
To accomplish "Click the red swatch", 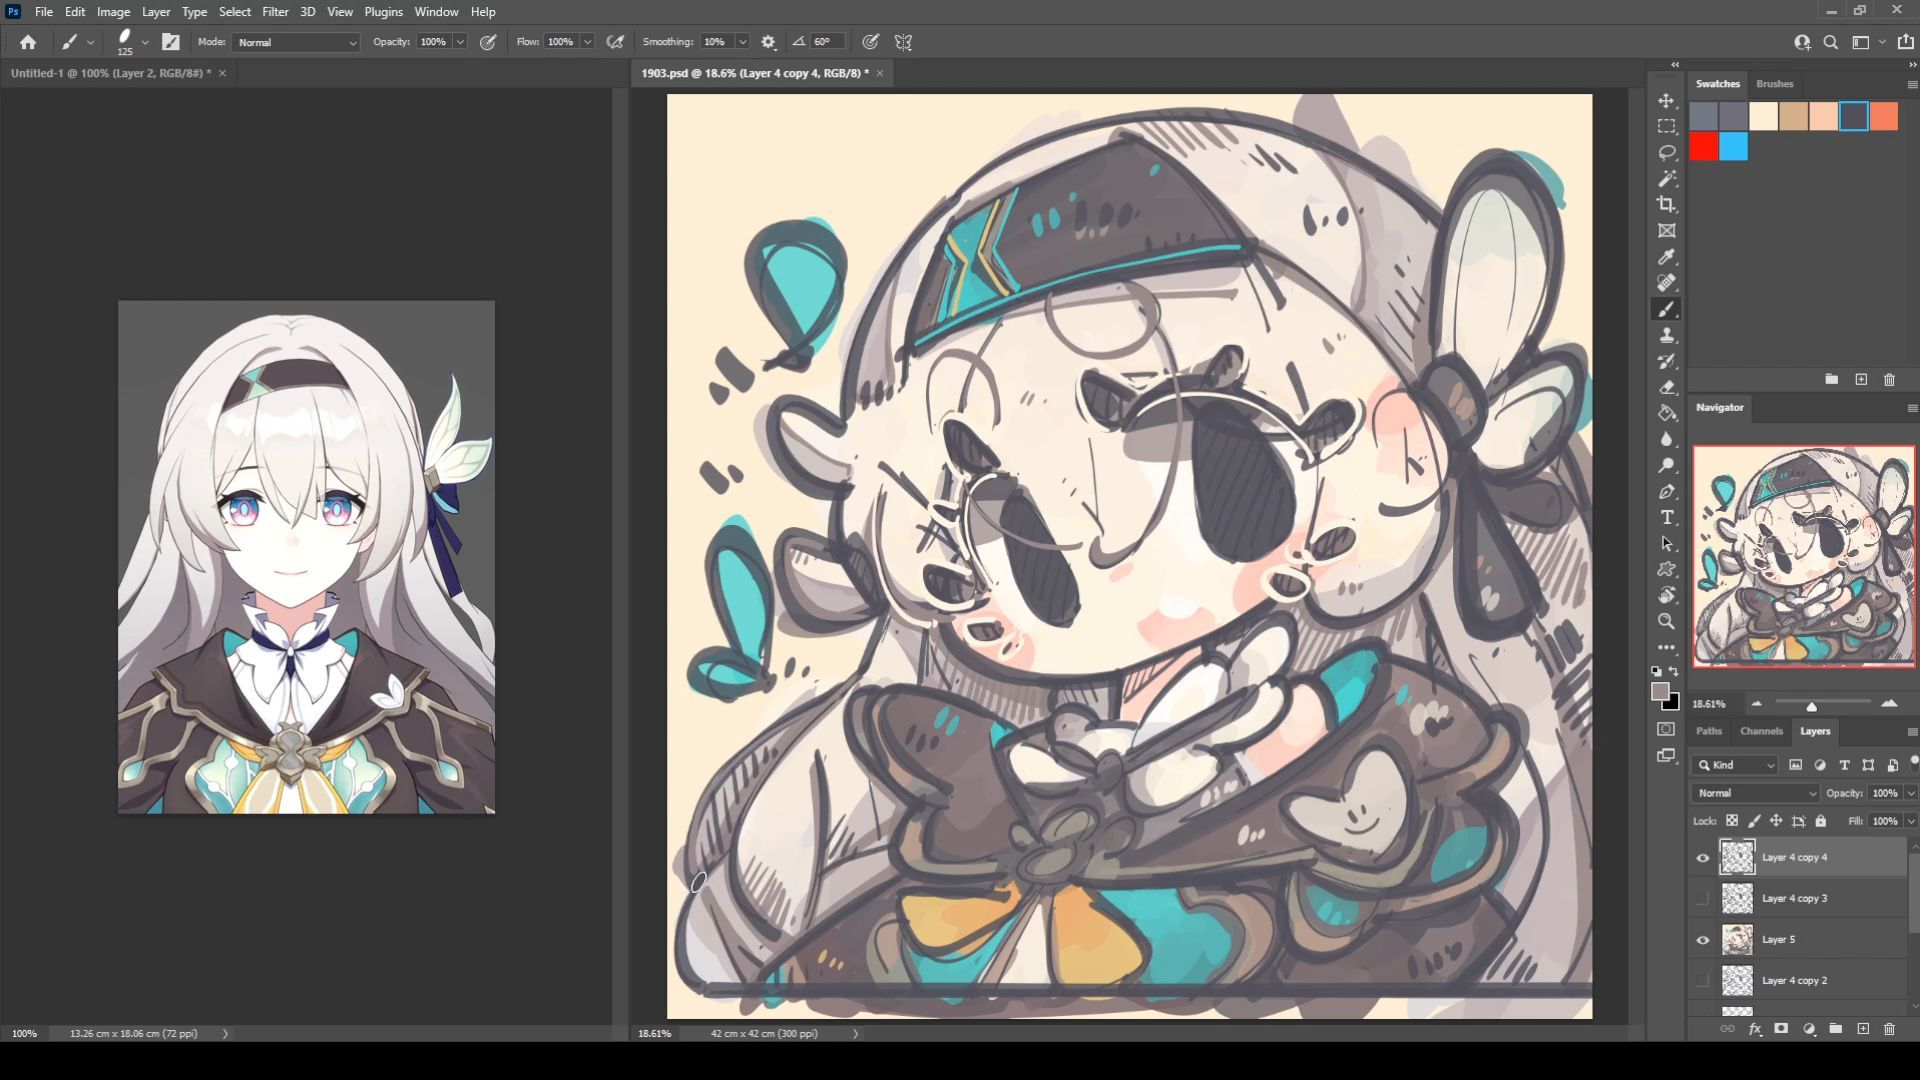I will (x=1704, y=147).
